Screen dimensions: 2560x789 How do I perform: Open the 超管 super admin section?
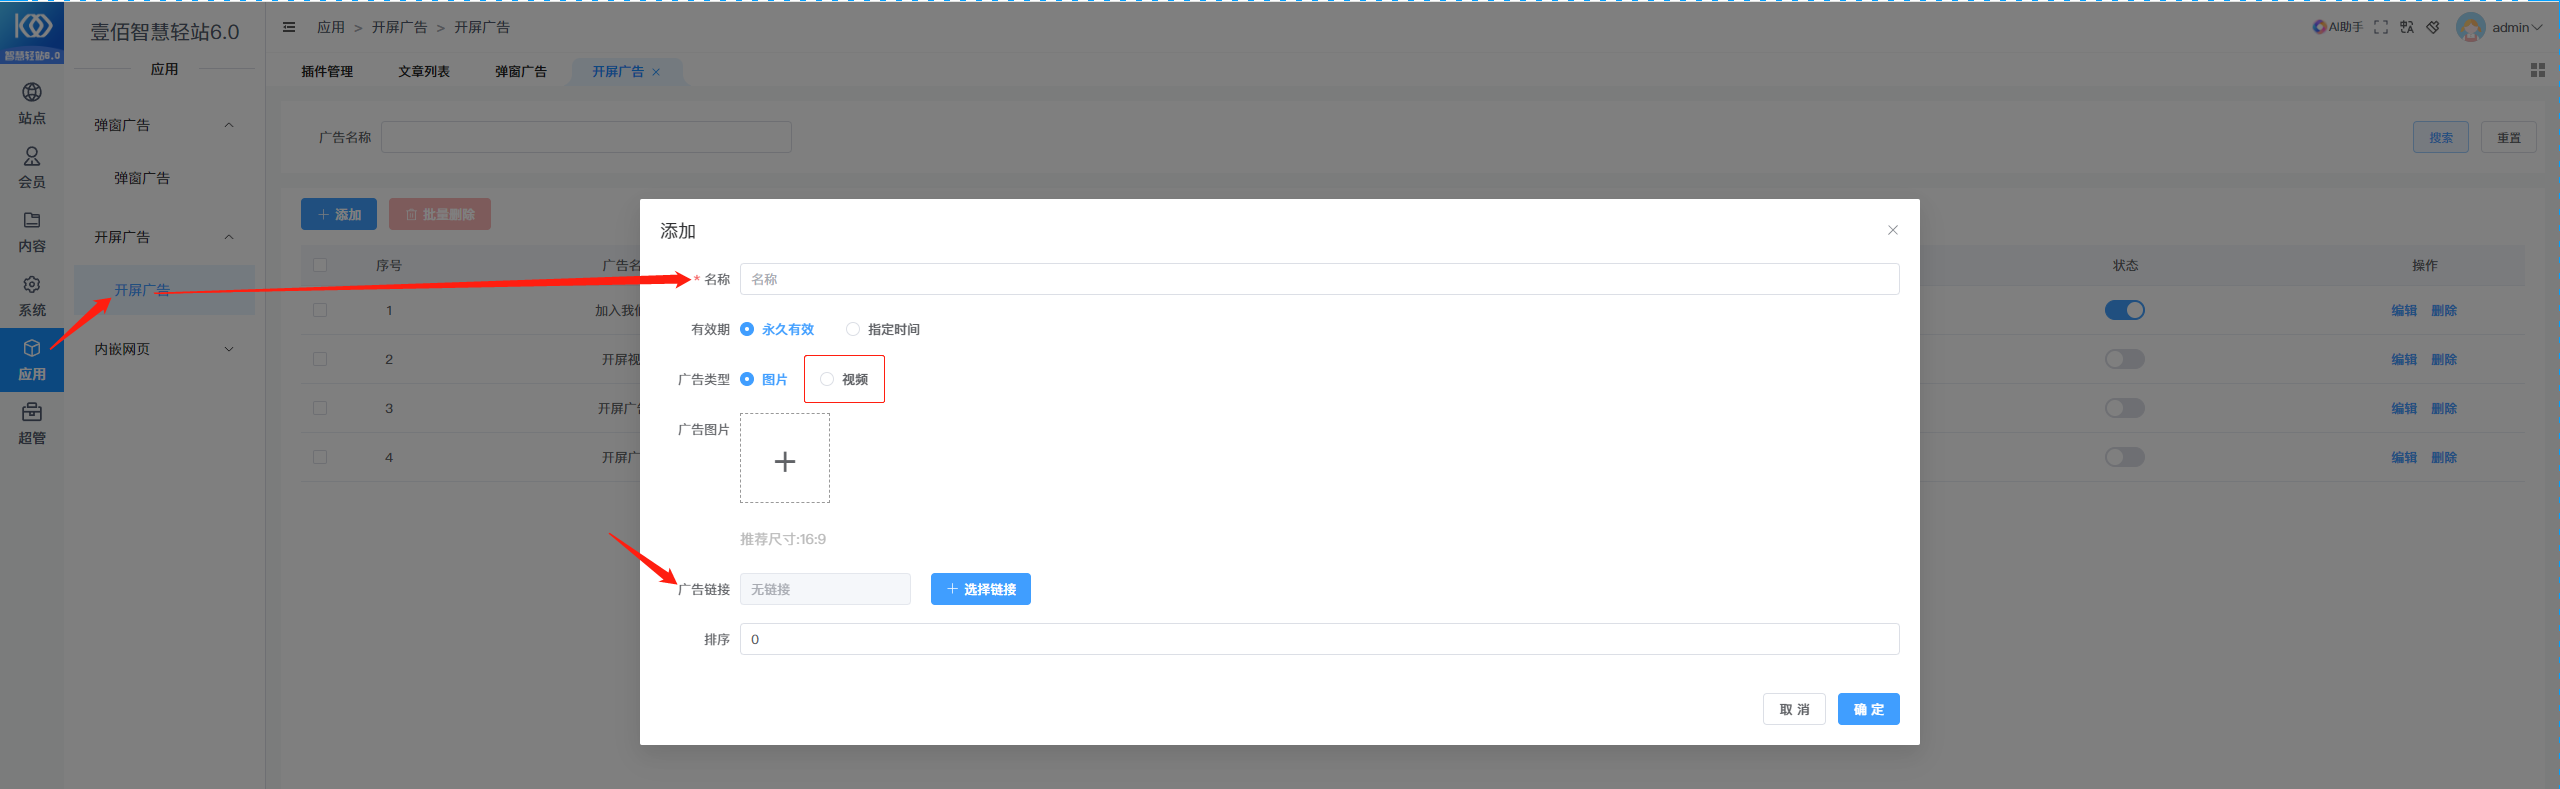pyautogui.click(x=32, y=424)
